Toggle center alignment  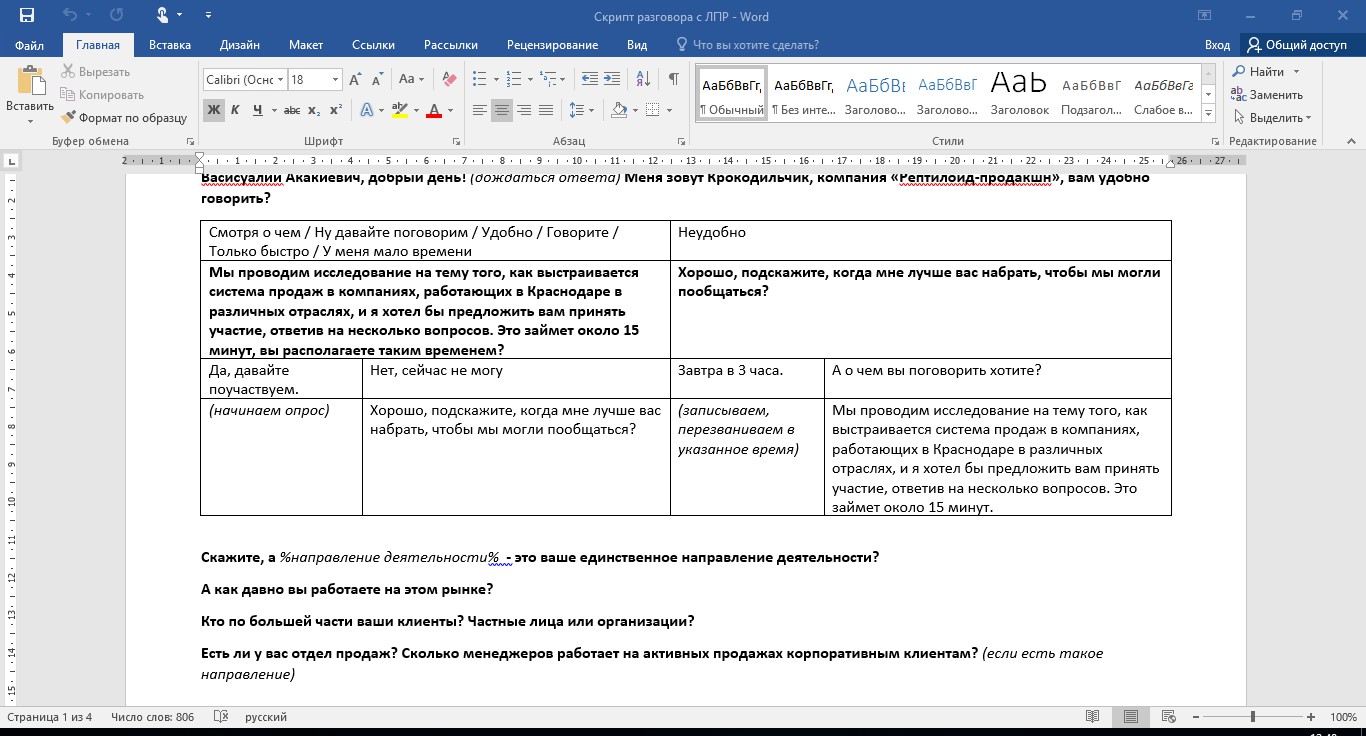502,110
